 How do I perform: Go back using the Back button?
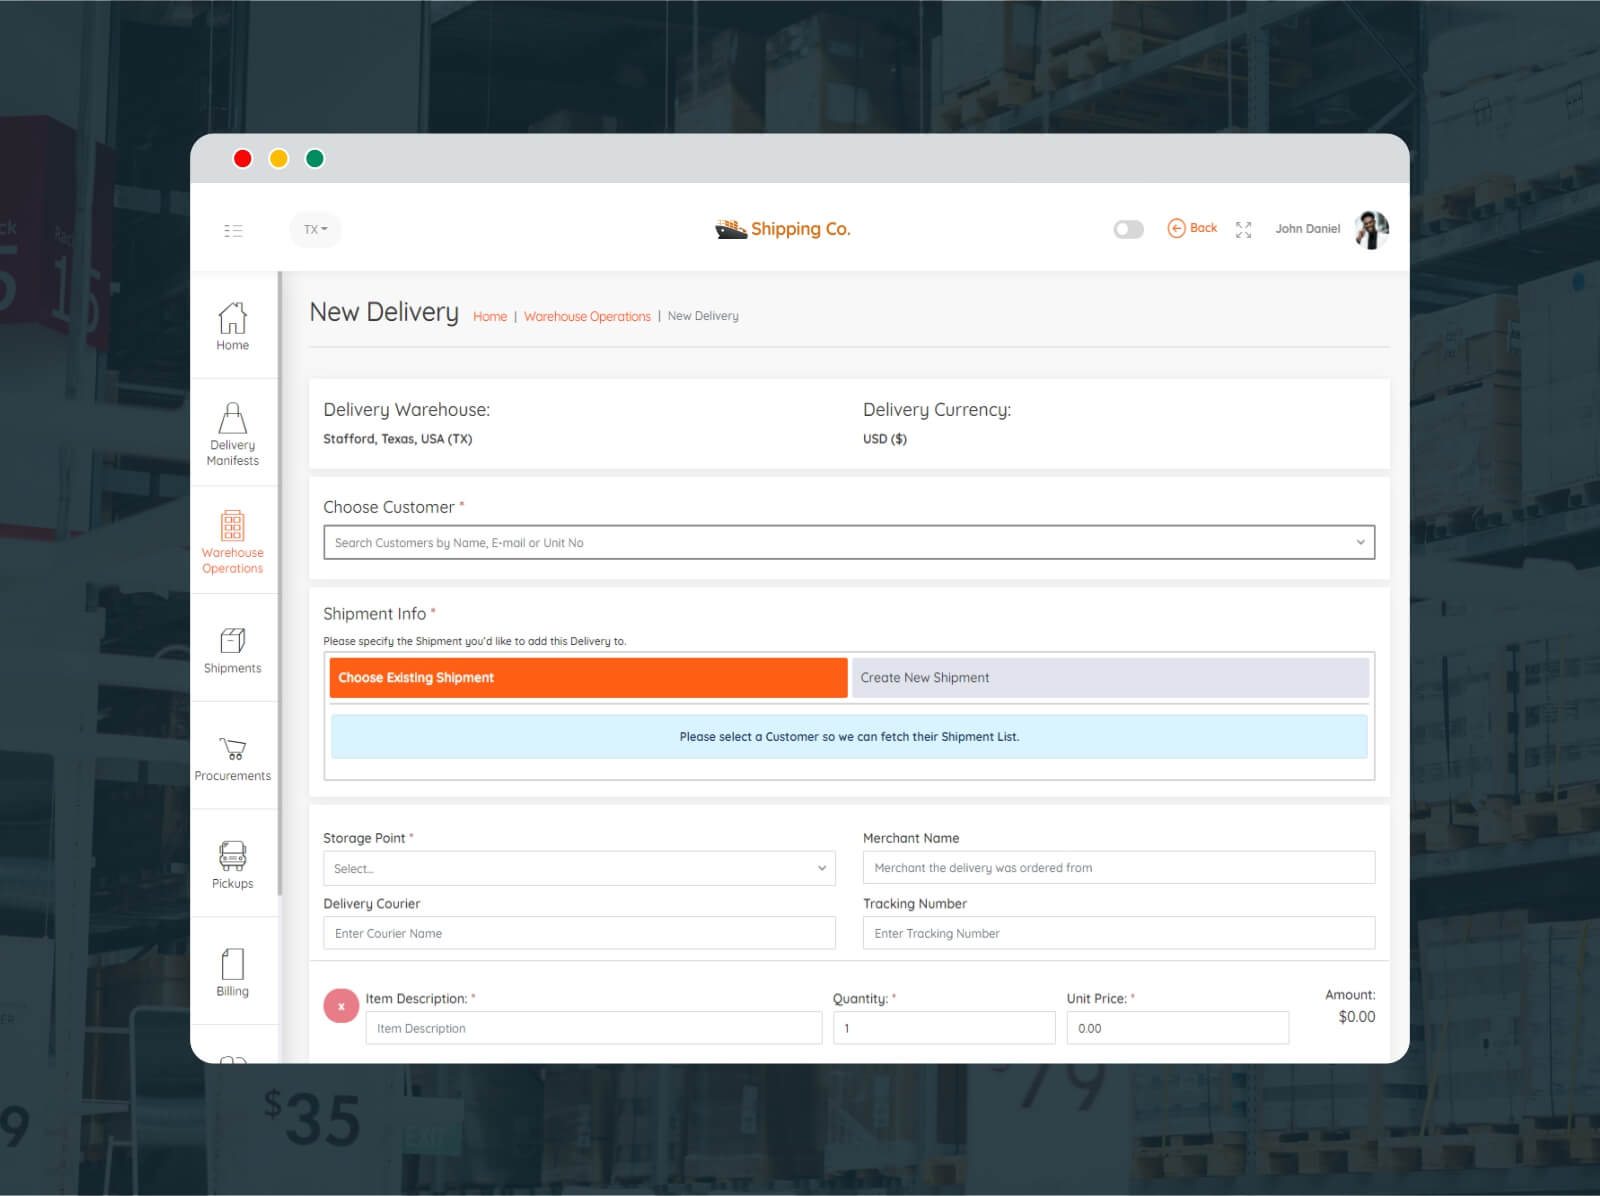1192,228
